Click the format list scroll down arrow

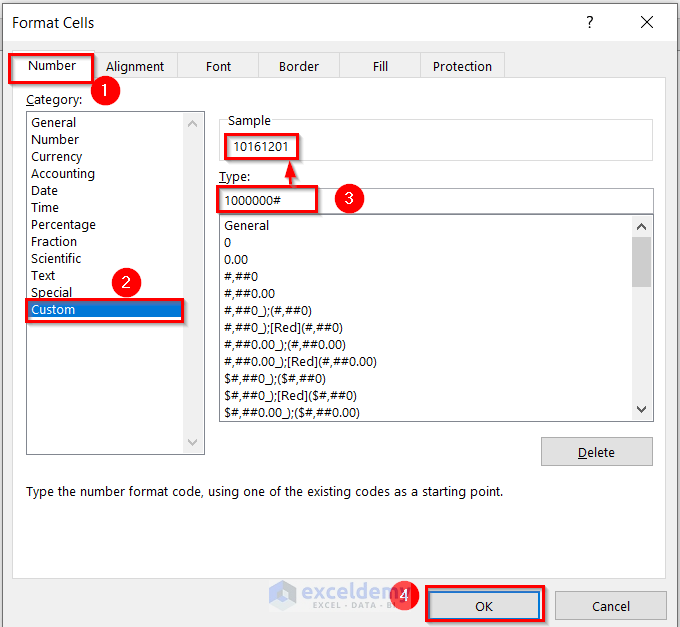point(641,409)
